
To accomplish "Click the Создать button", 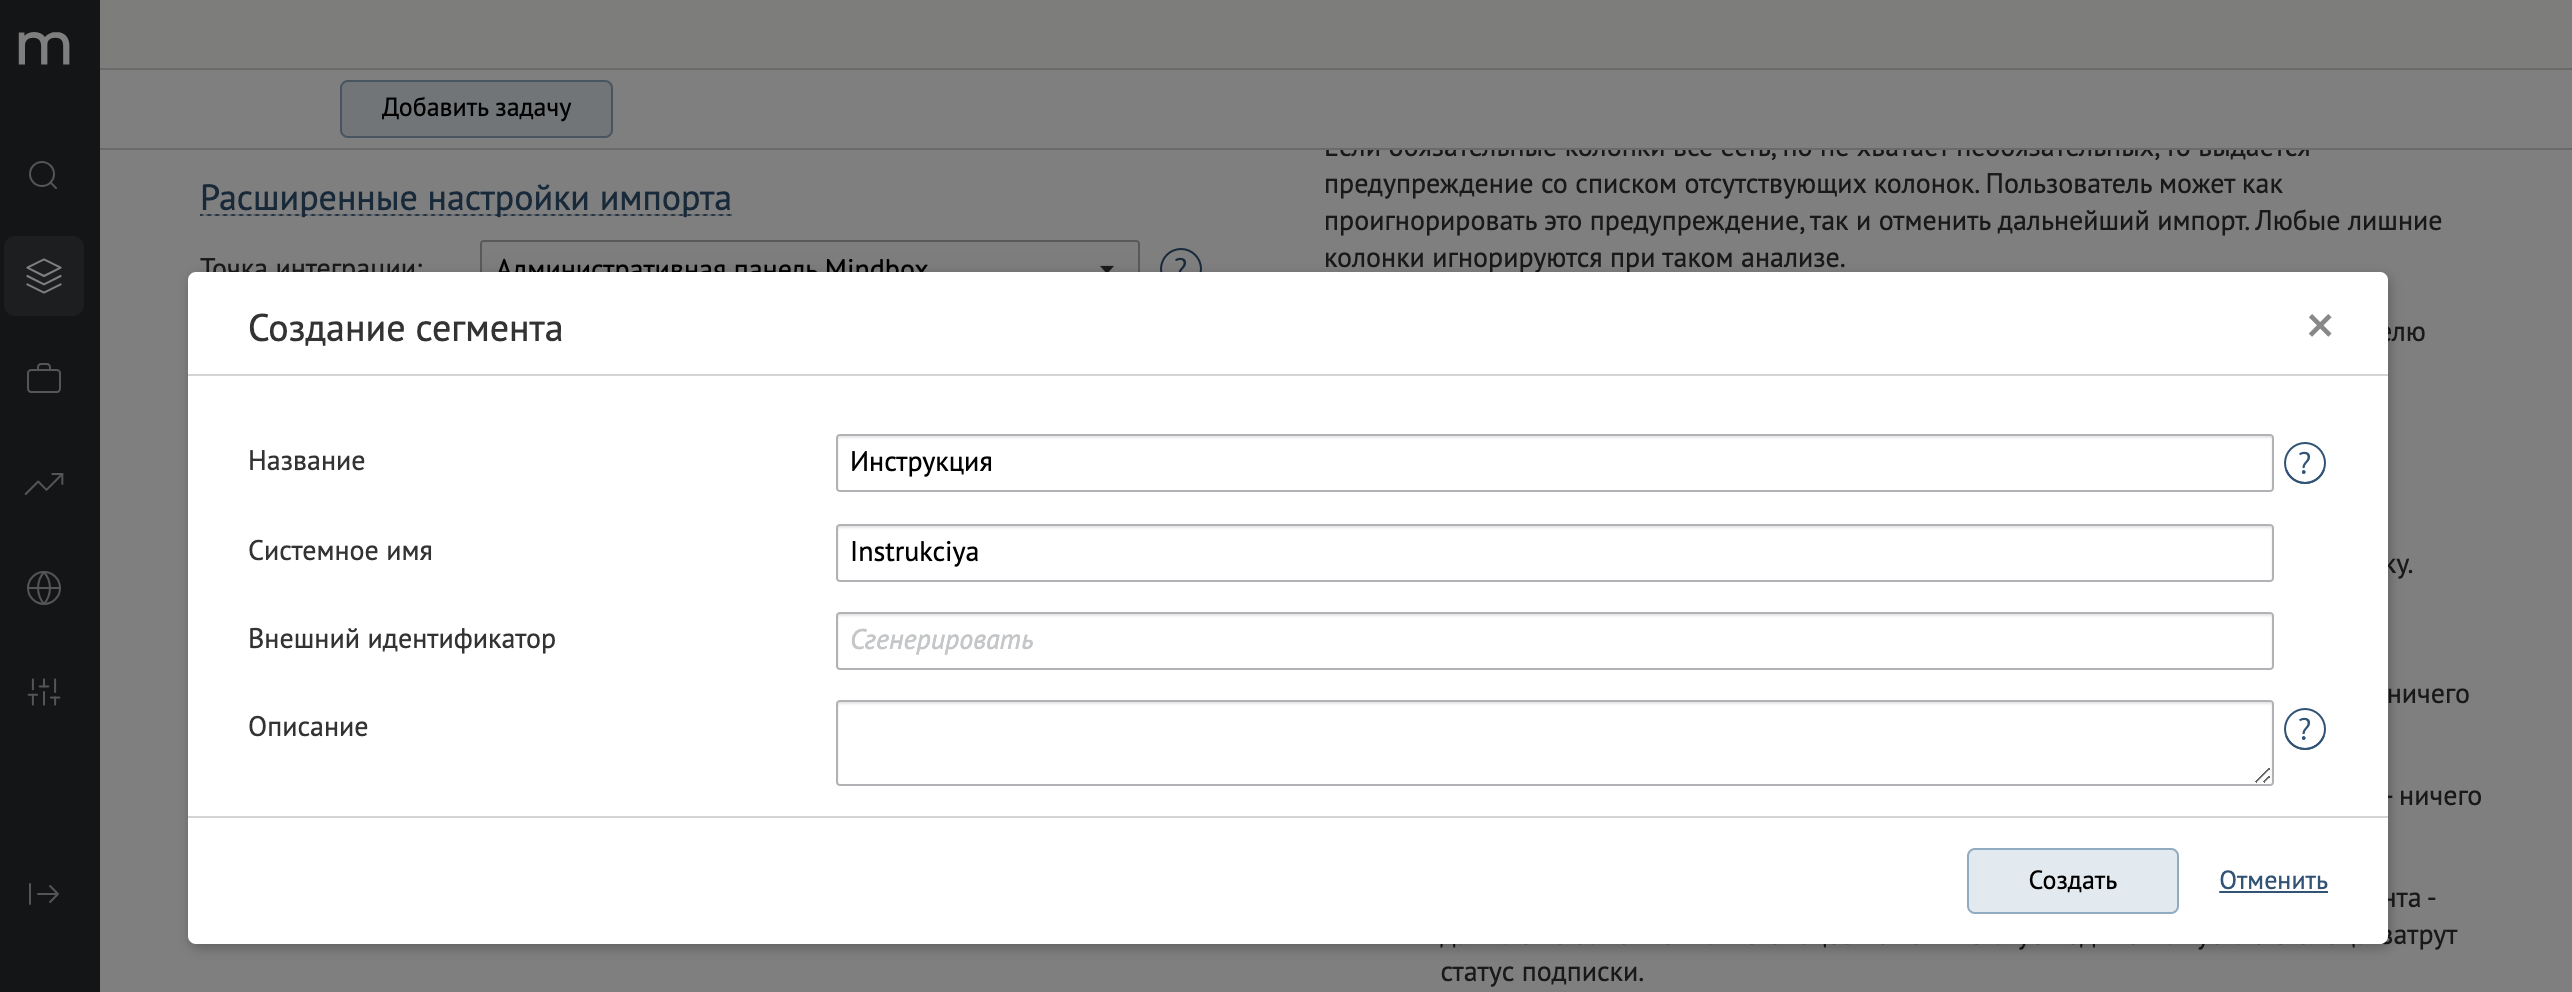I will click(x=2072, y=881).
